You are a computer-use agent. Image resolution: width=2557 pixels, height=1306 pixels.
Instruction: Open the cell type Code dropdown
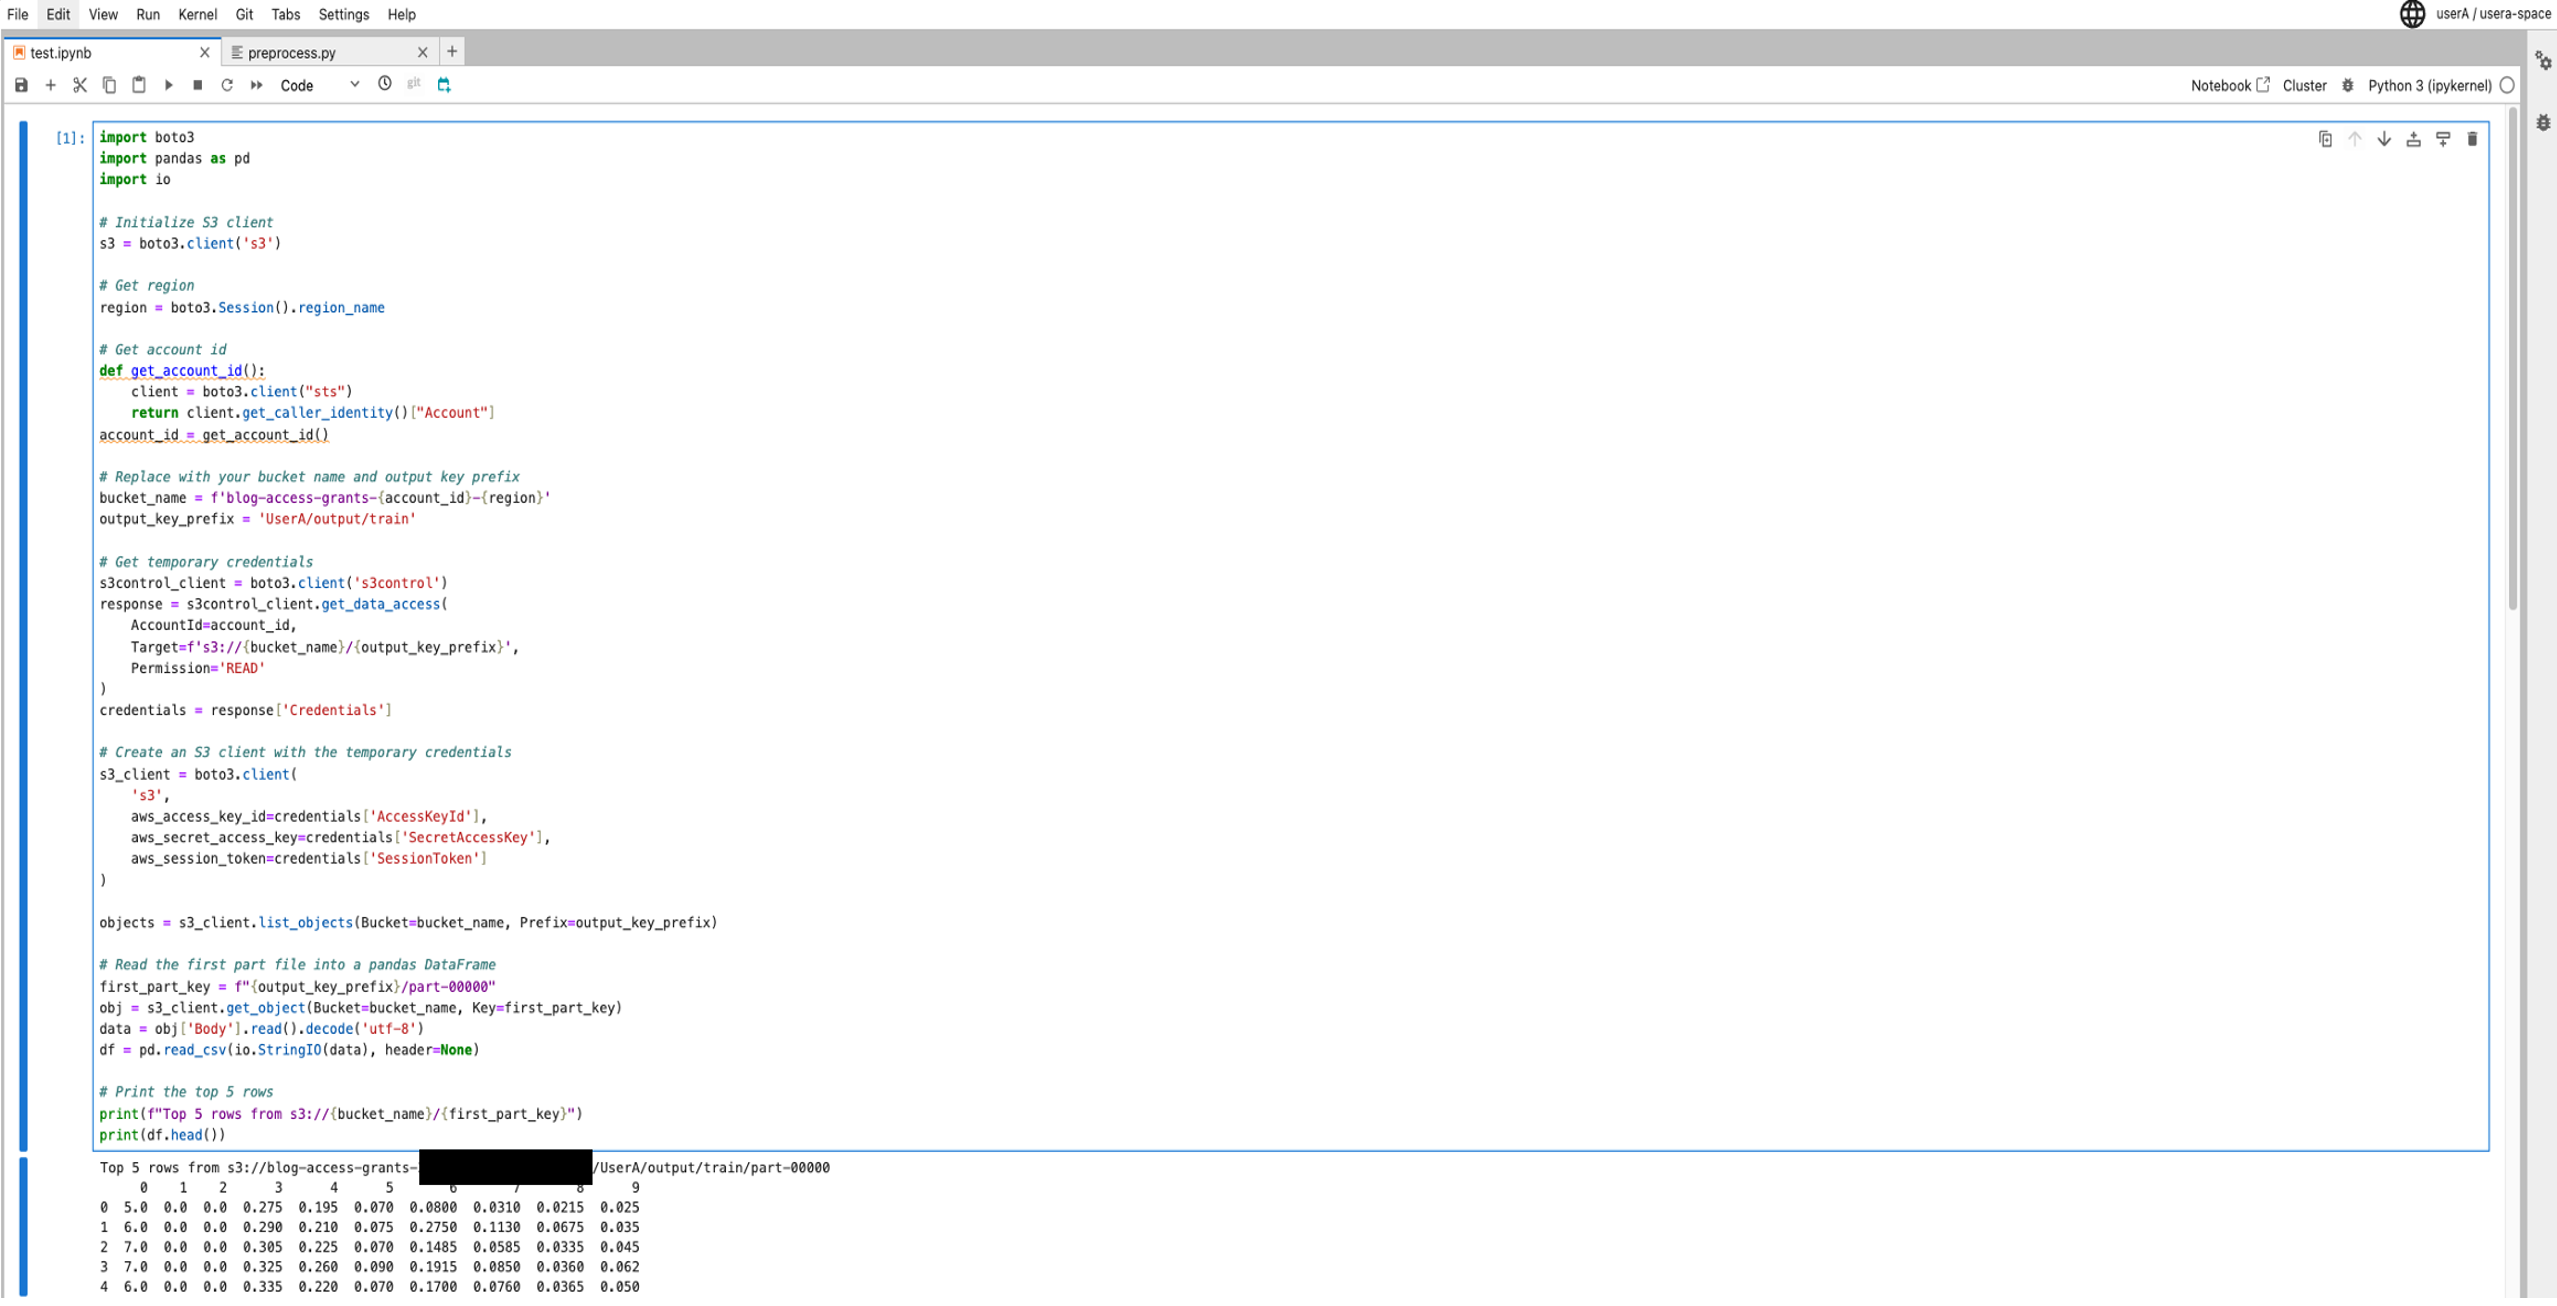pyautogui.click(x=319, y=85)
